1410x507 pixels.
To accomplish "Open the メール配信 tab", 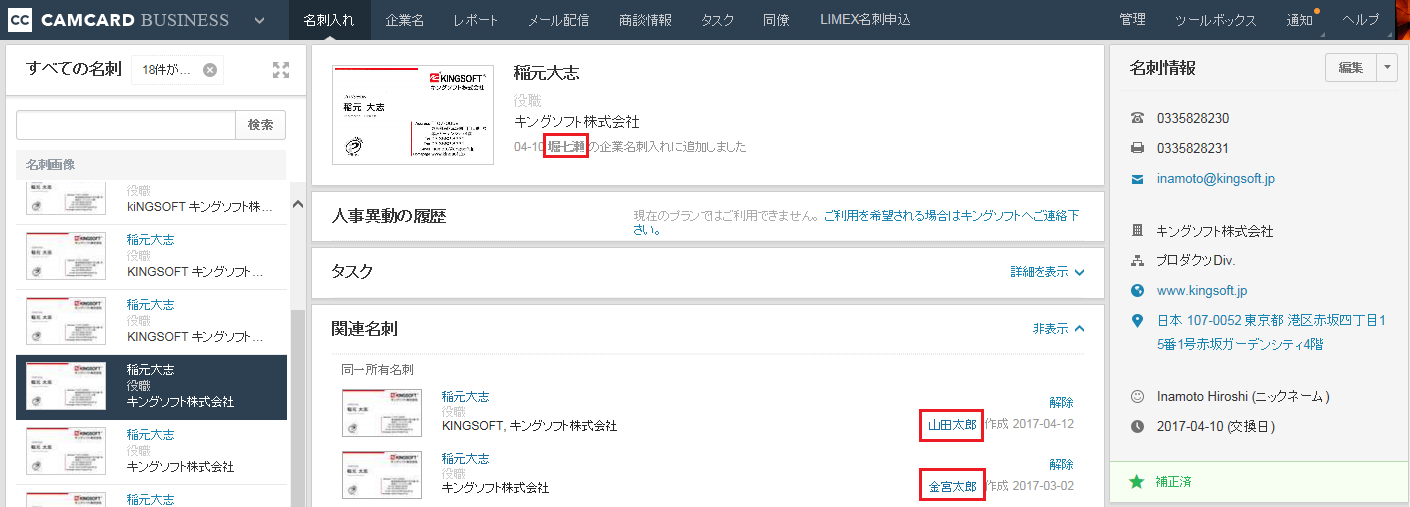I will click(x=558, y=20).
